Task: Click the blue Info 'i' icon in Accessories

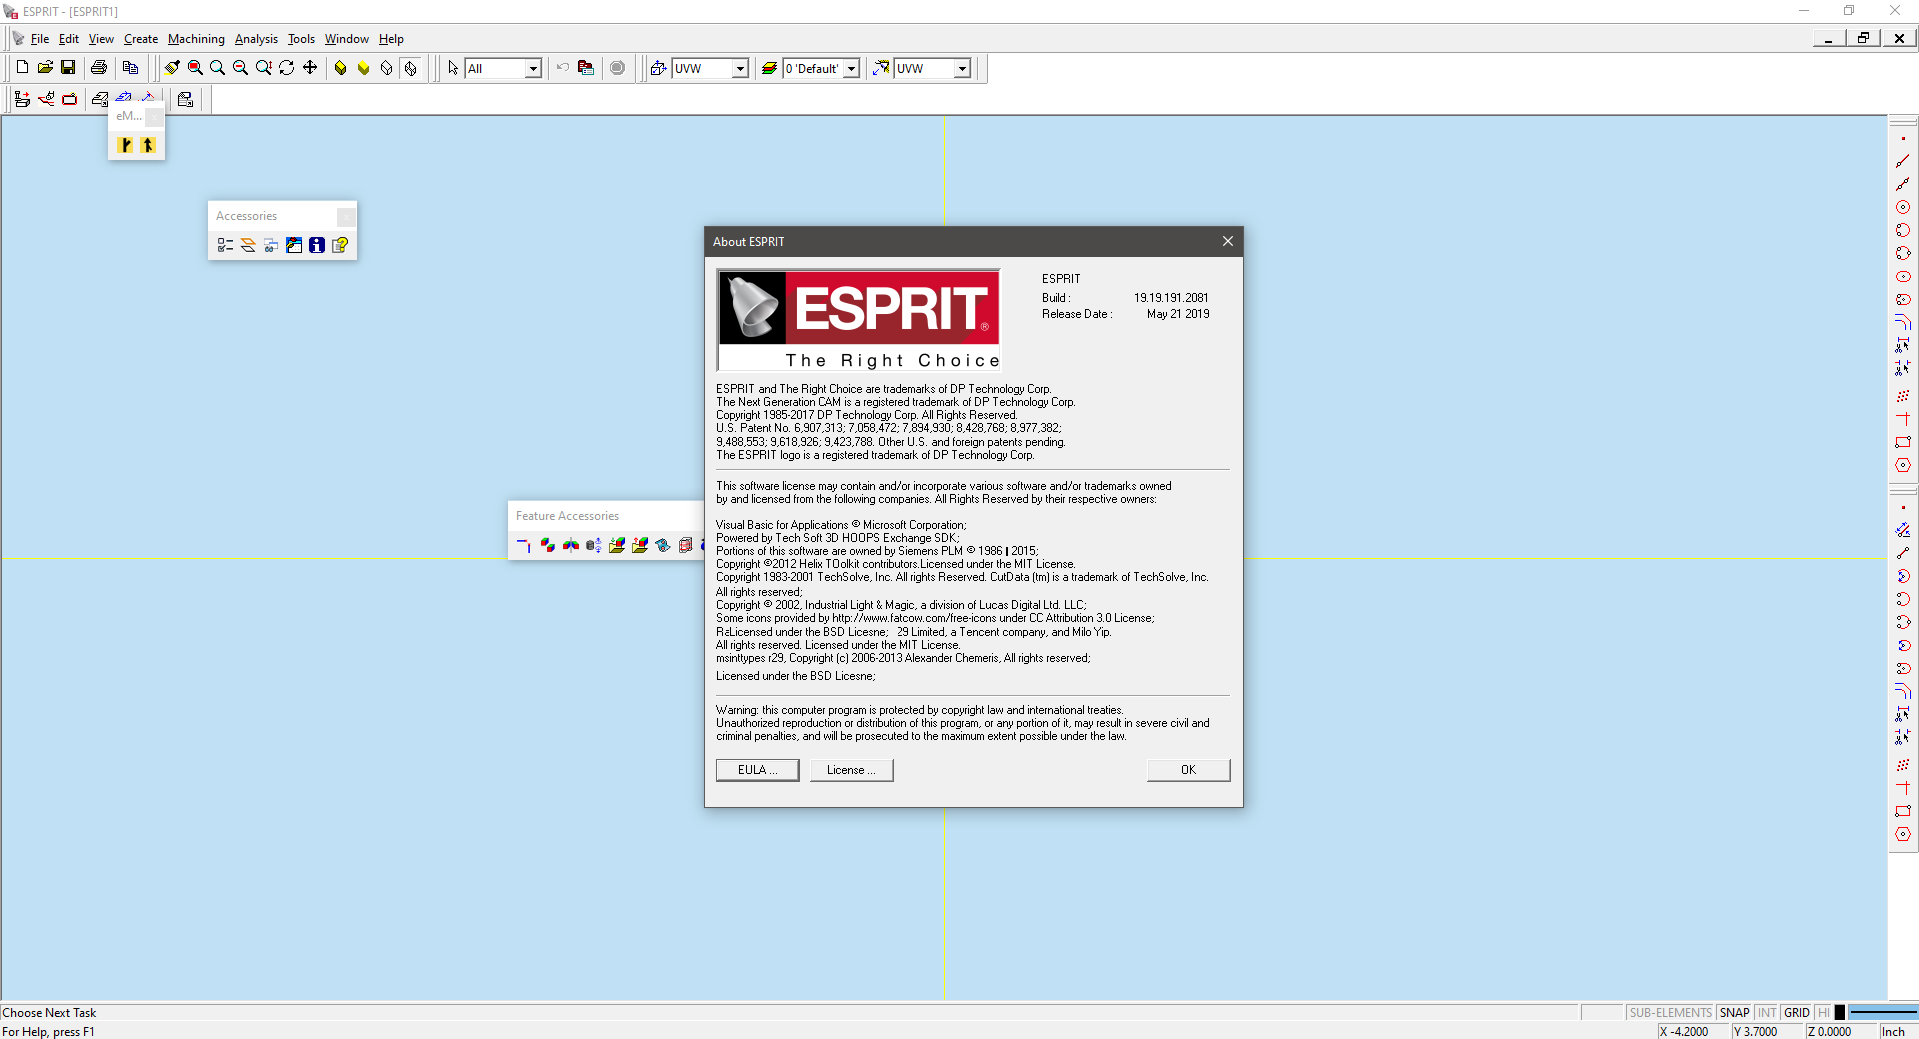Action: click(x=317, y=245)
